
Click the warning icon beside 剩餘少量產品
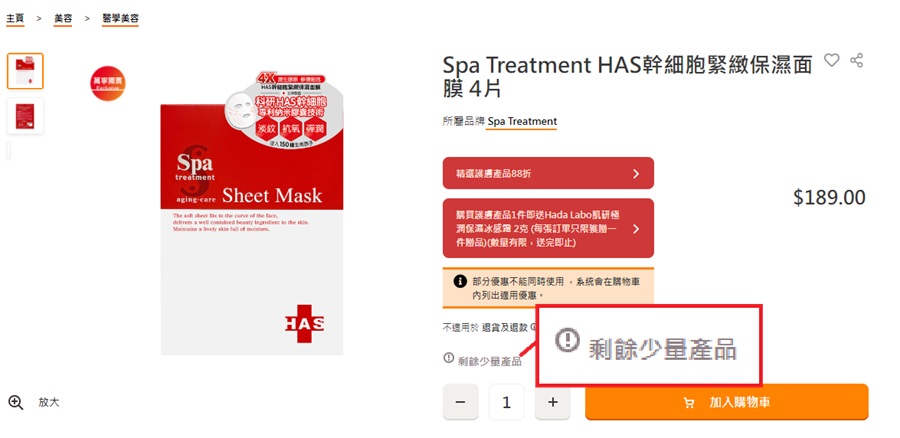(x=449, y=358)
